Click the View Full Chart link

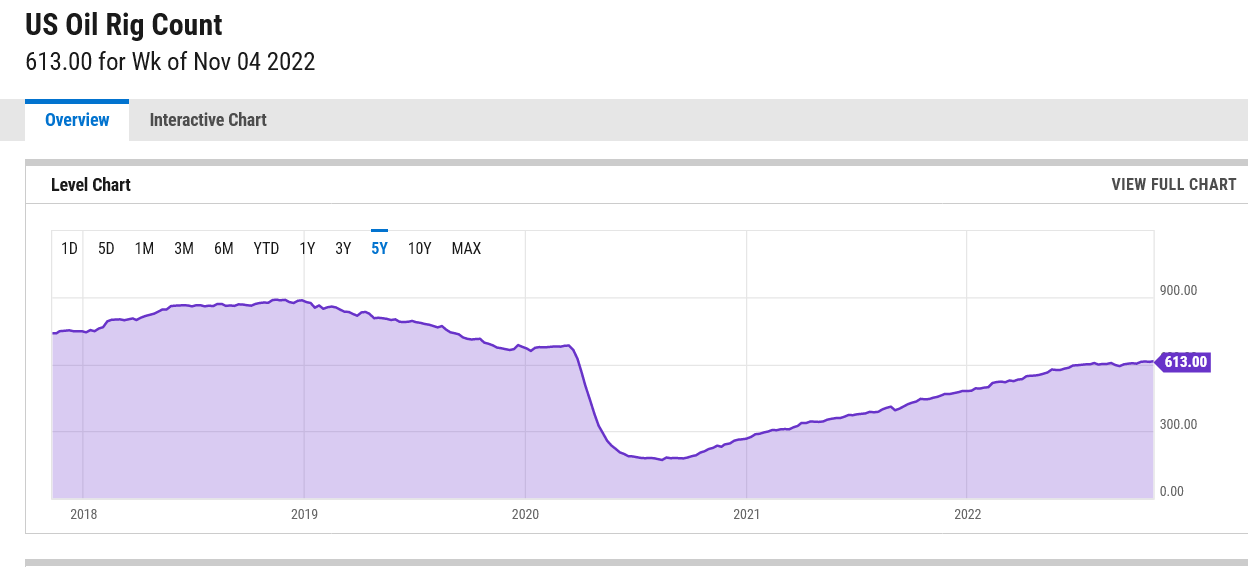click(x=1173, y=184)
